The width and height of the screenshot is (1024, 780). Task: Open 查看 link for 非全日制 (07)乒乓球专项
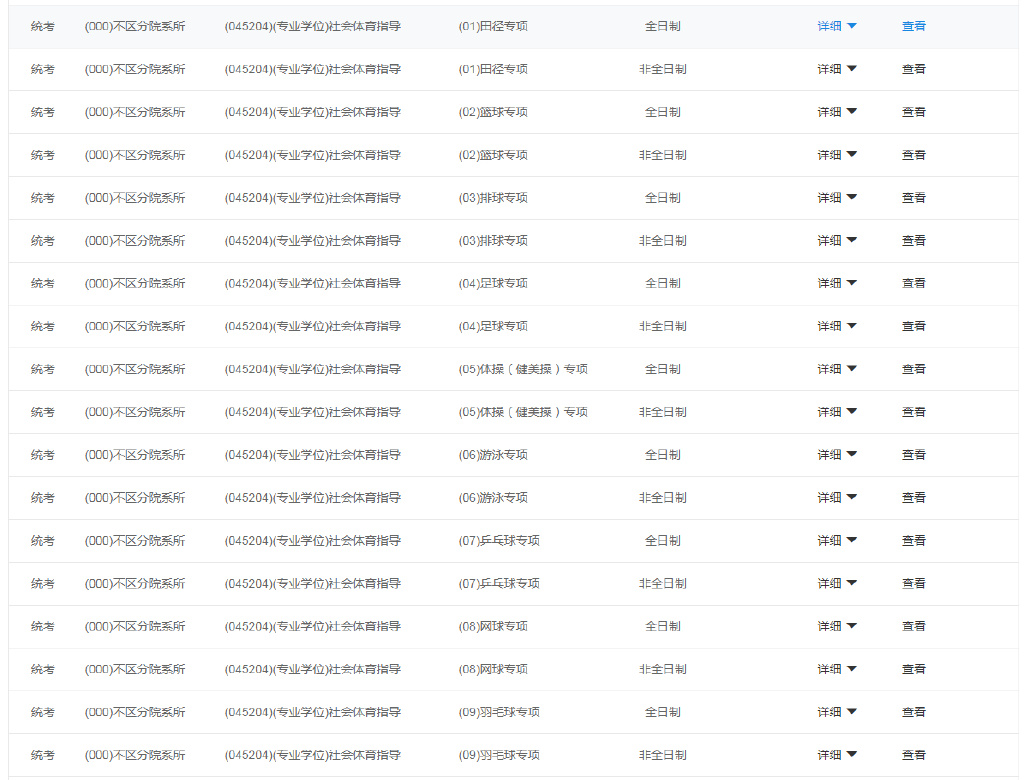(914, 583)
